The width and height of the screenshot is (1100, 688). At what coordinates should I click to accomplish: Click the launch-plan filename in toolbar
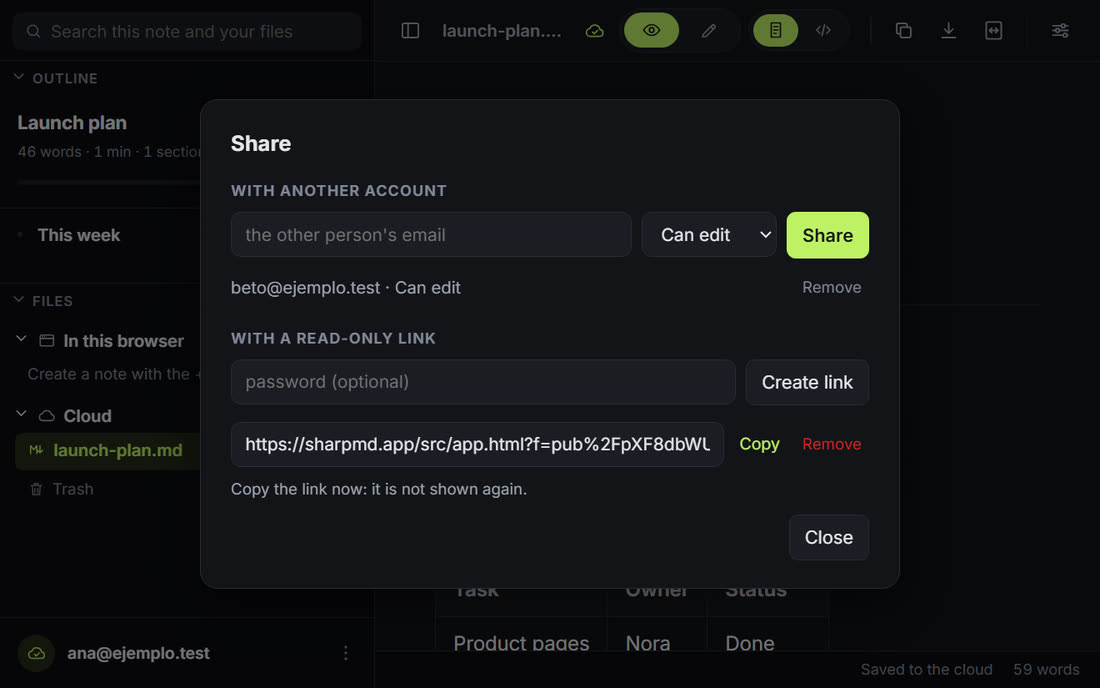pyautogui.click(x=502, y=31)
